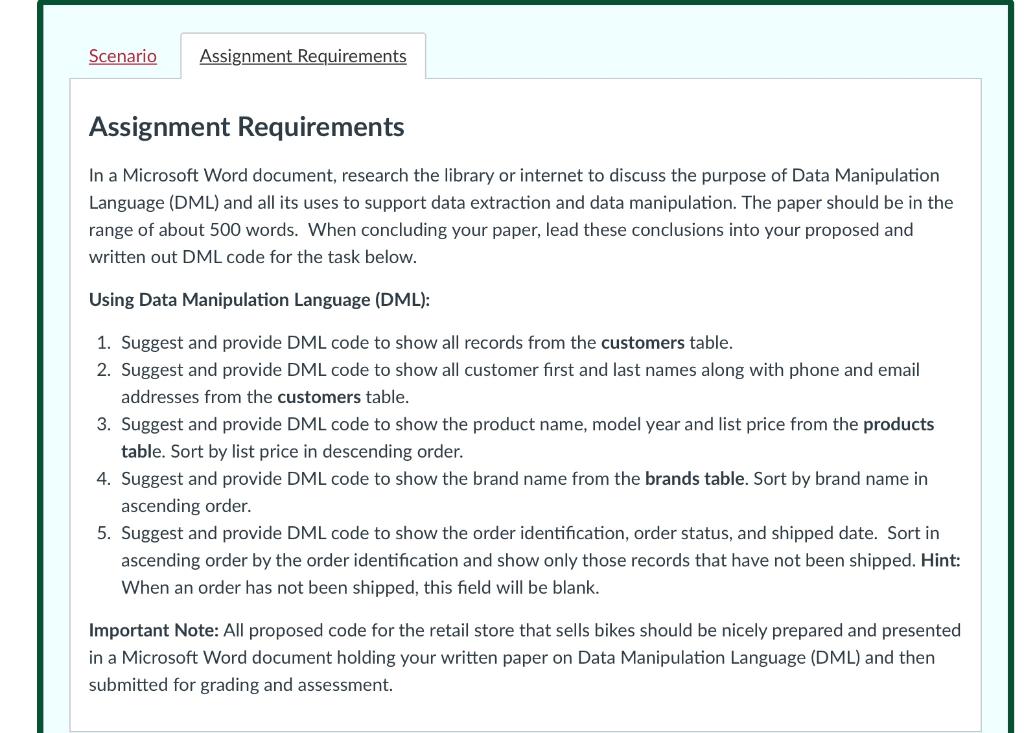The height and width of the screenshot is (733, 1024).
Task: Click the Assignment Requirements heading
Action: point(247,127)
